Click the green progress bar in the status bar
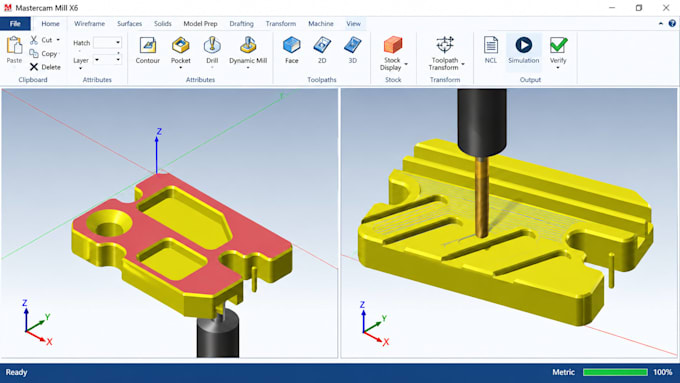Viewport: 680px width, 383px height. click(x=615, y=372)
